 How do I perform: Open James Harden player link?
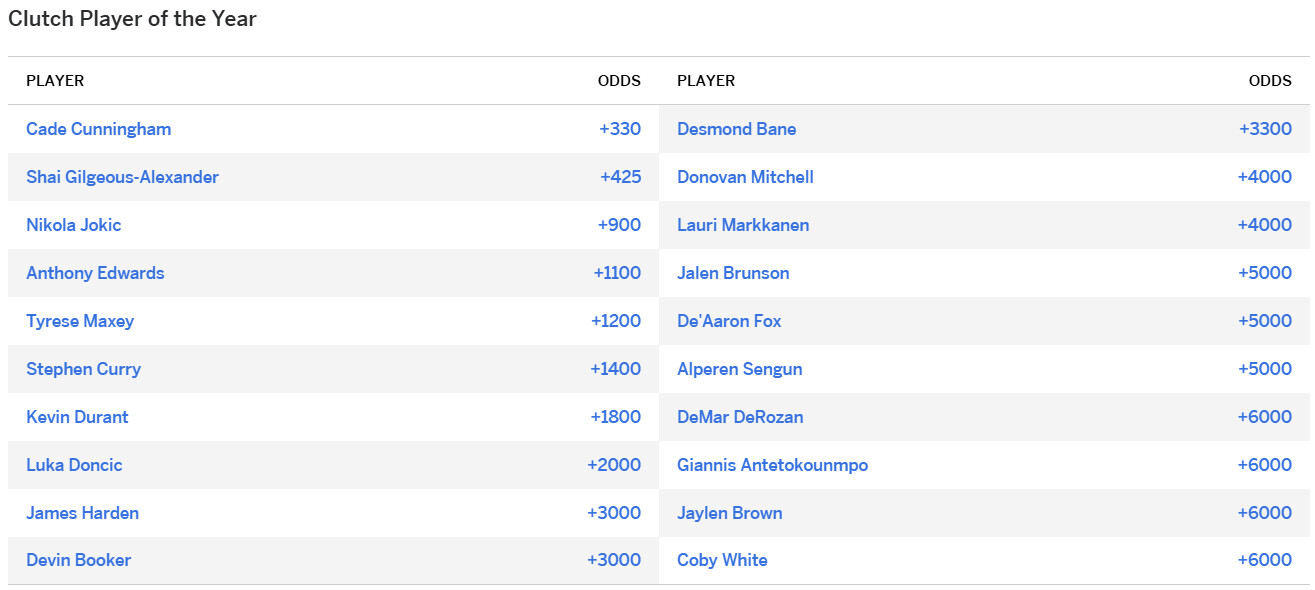[82, 513]
